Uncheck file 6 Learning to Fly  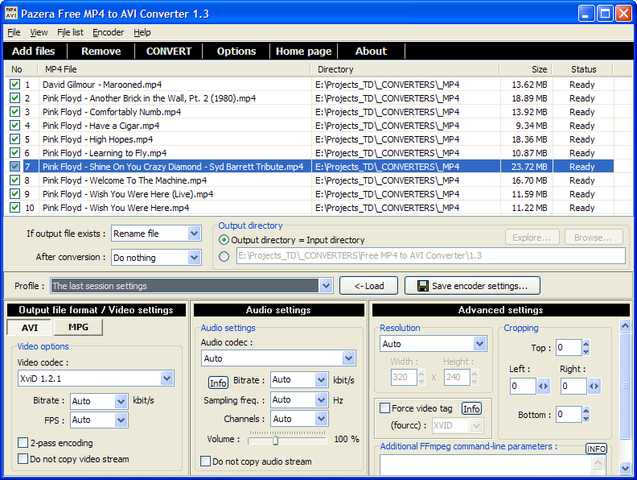[x=15, y=153]
